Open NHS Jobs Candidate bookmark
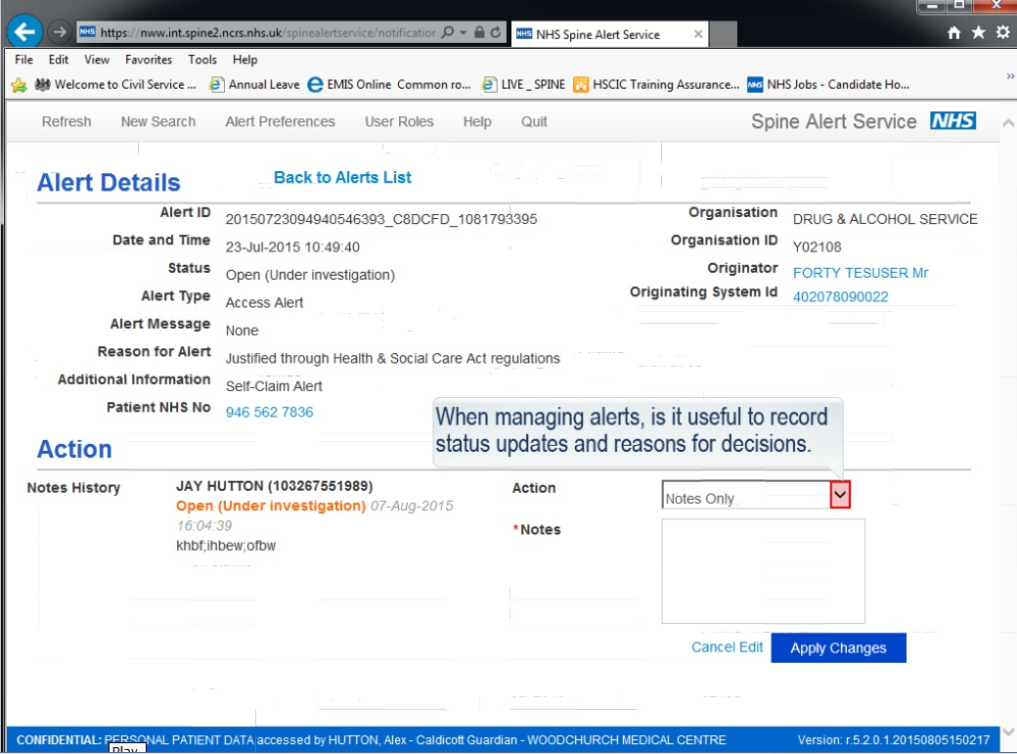Screen dimensions: 1017x754 pos(828,84)
